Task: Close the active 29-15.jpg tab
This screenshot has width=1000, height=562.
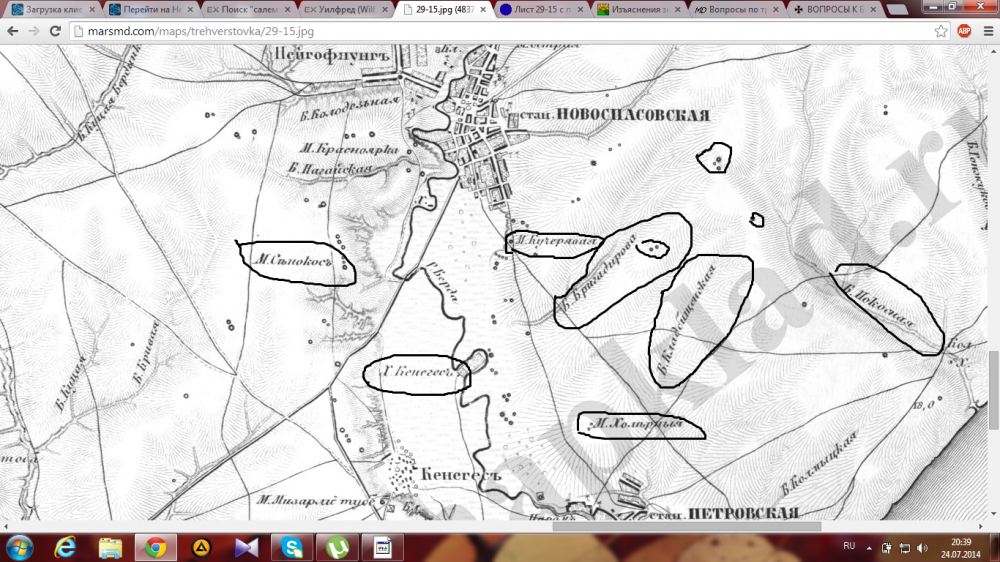Action: pos(482,9)
